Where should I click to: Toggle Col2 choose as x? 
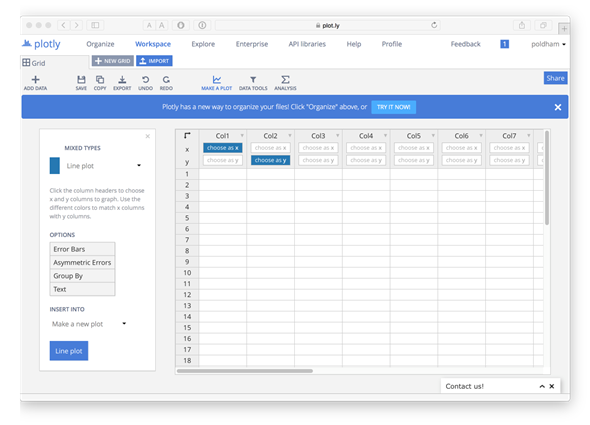tap(270, 148)
